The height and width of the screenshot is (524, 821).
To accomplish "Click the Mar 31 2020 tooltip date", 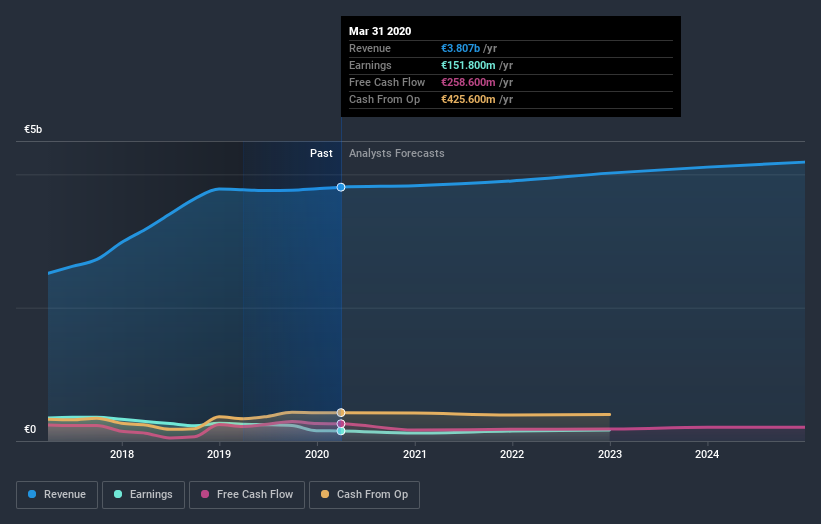I will click(x=380, y=31).
